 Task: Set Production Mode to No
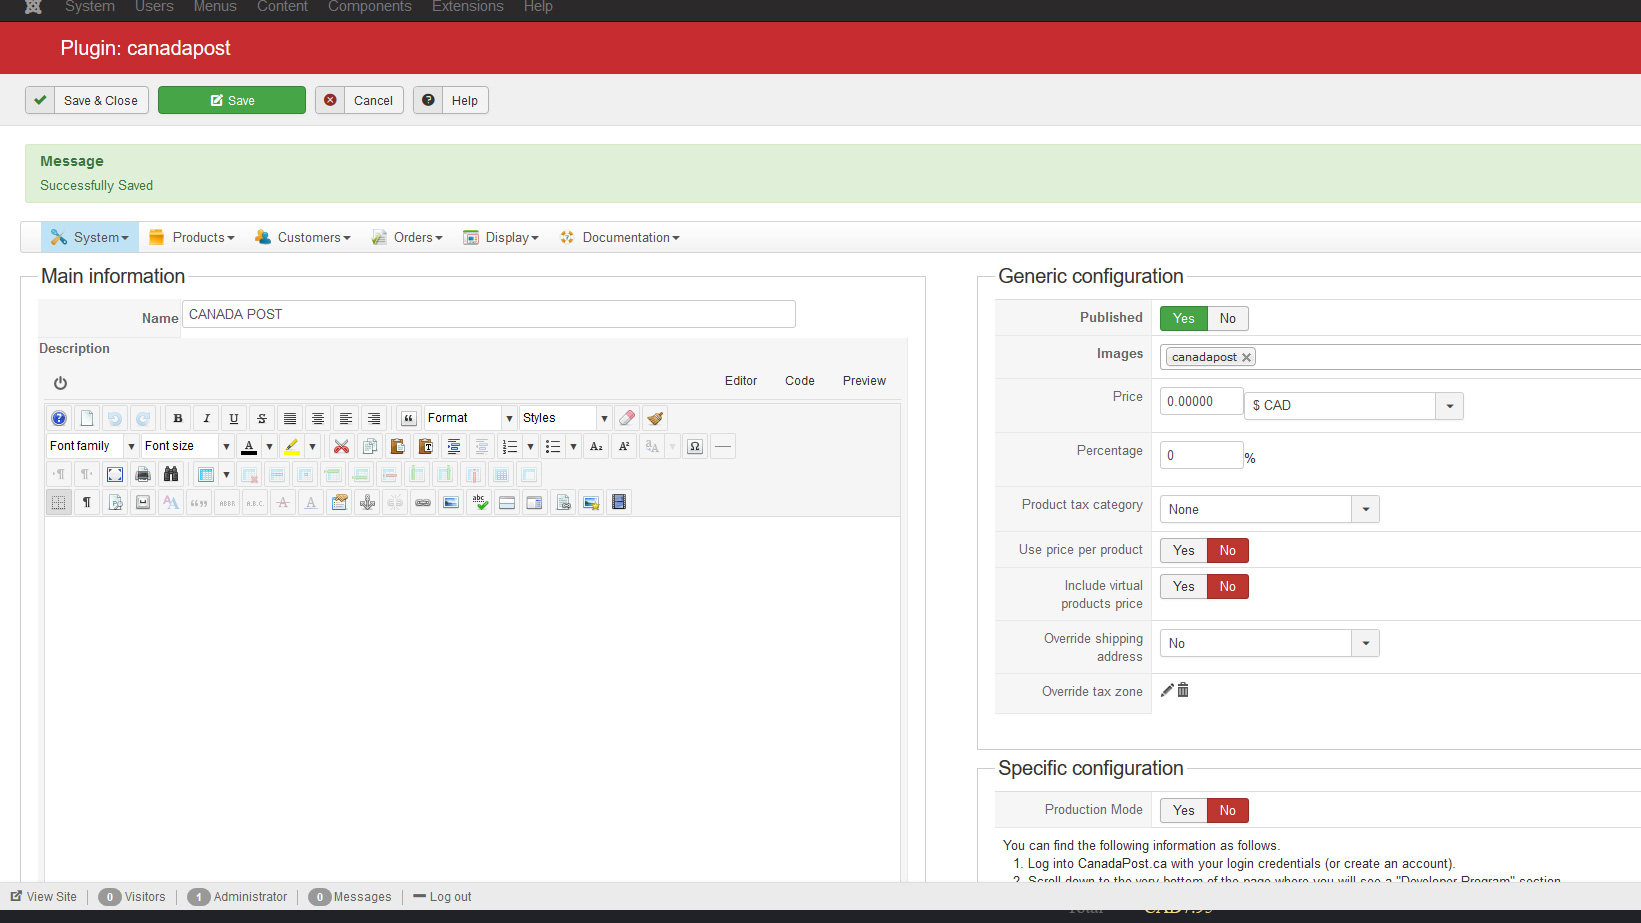point(1228,810)
